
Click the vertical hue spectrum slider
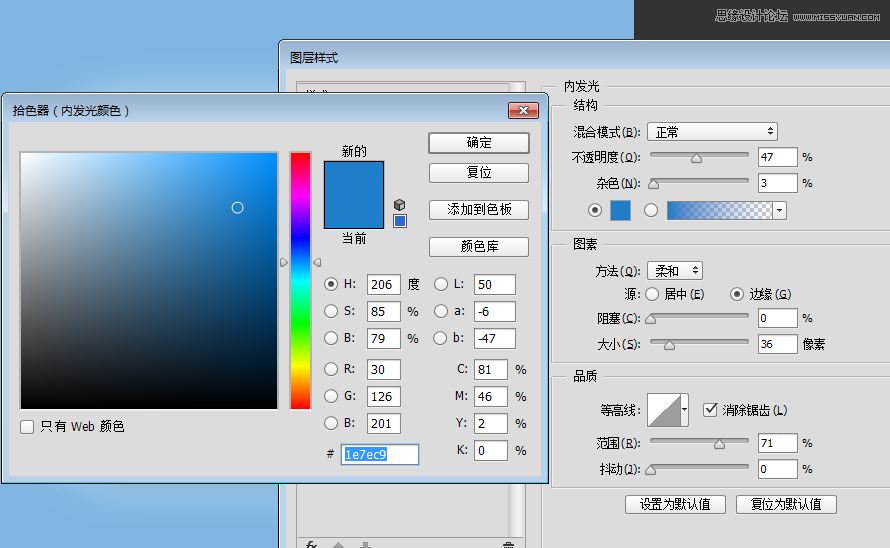[300, 281]
